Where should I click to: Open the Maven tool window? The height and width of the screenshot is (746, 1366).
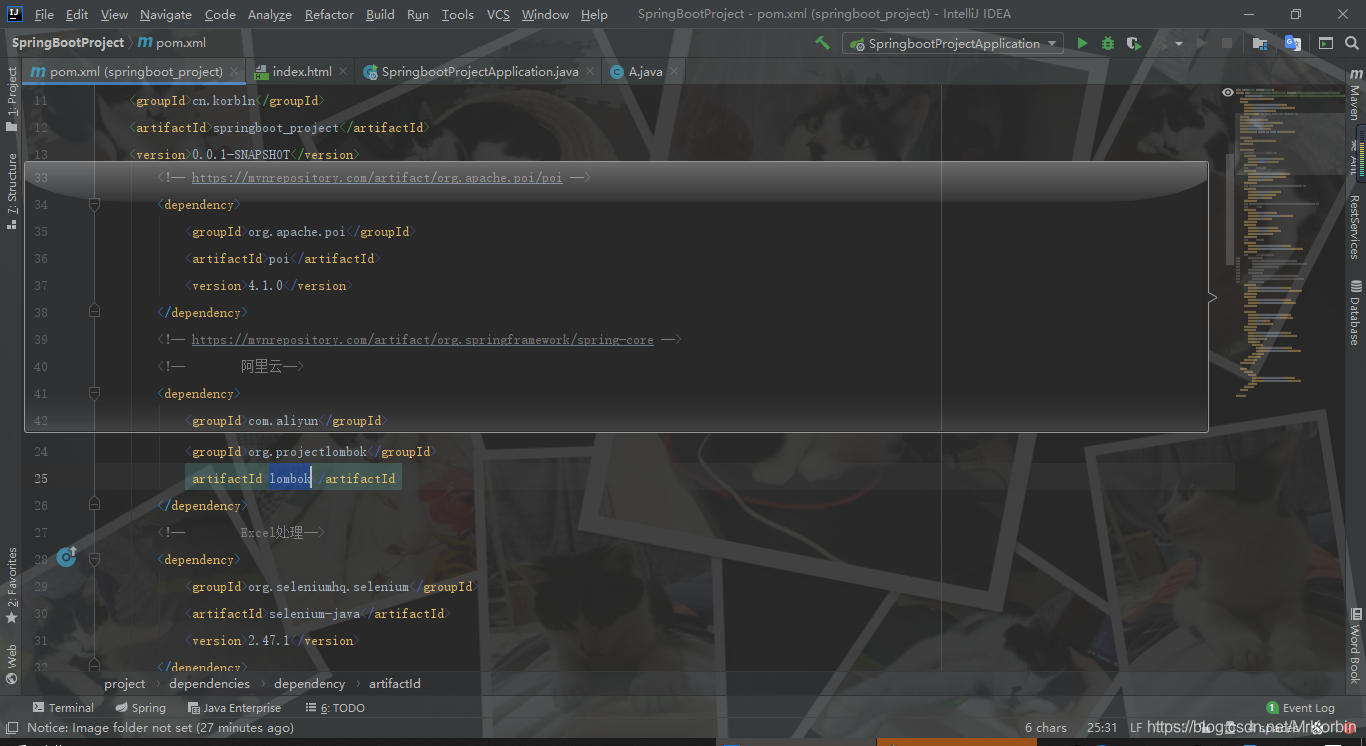pyautogui.click(x=1355, y=95)
